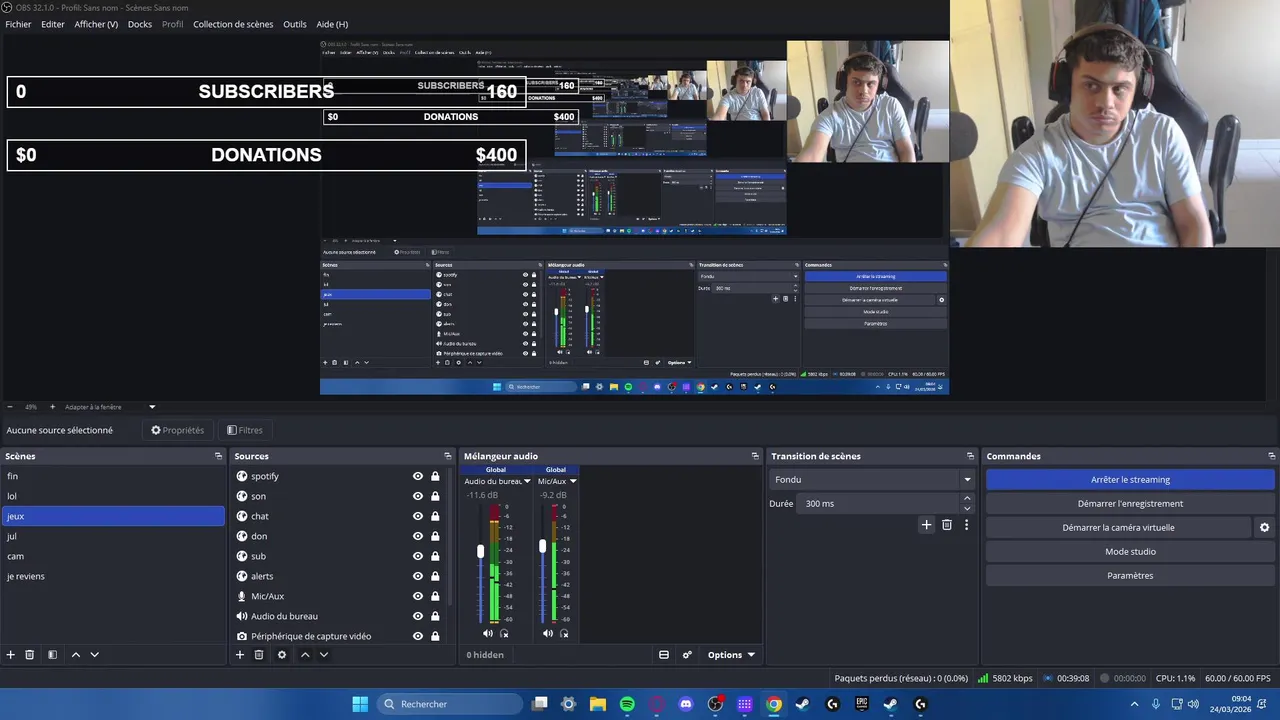Open the Collection de scènes menu
The width and height of the screenshot is (1280, 720).
click(x=233, y=24)
